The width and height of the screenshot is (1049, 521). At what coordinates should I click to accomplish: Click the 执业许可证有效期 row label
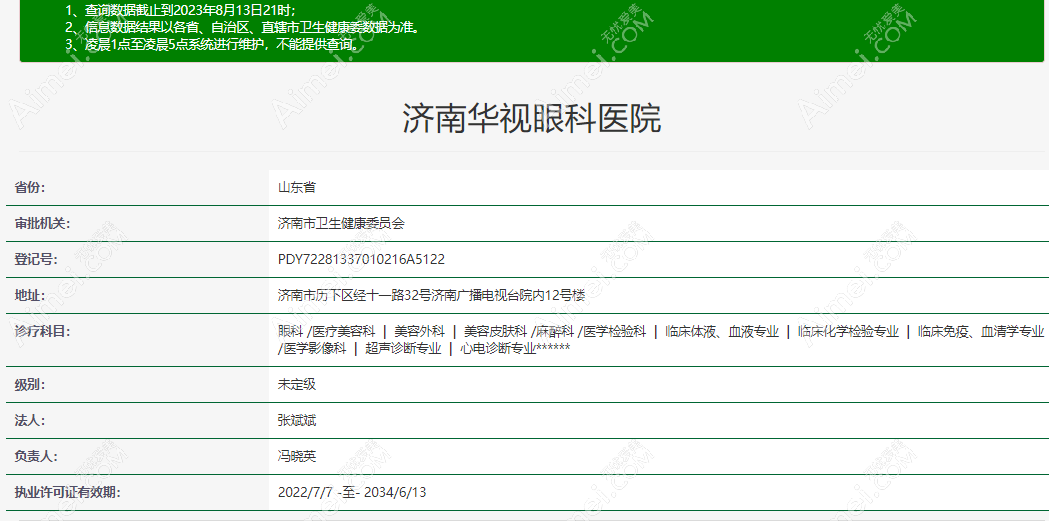click(68, 493)
